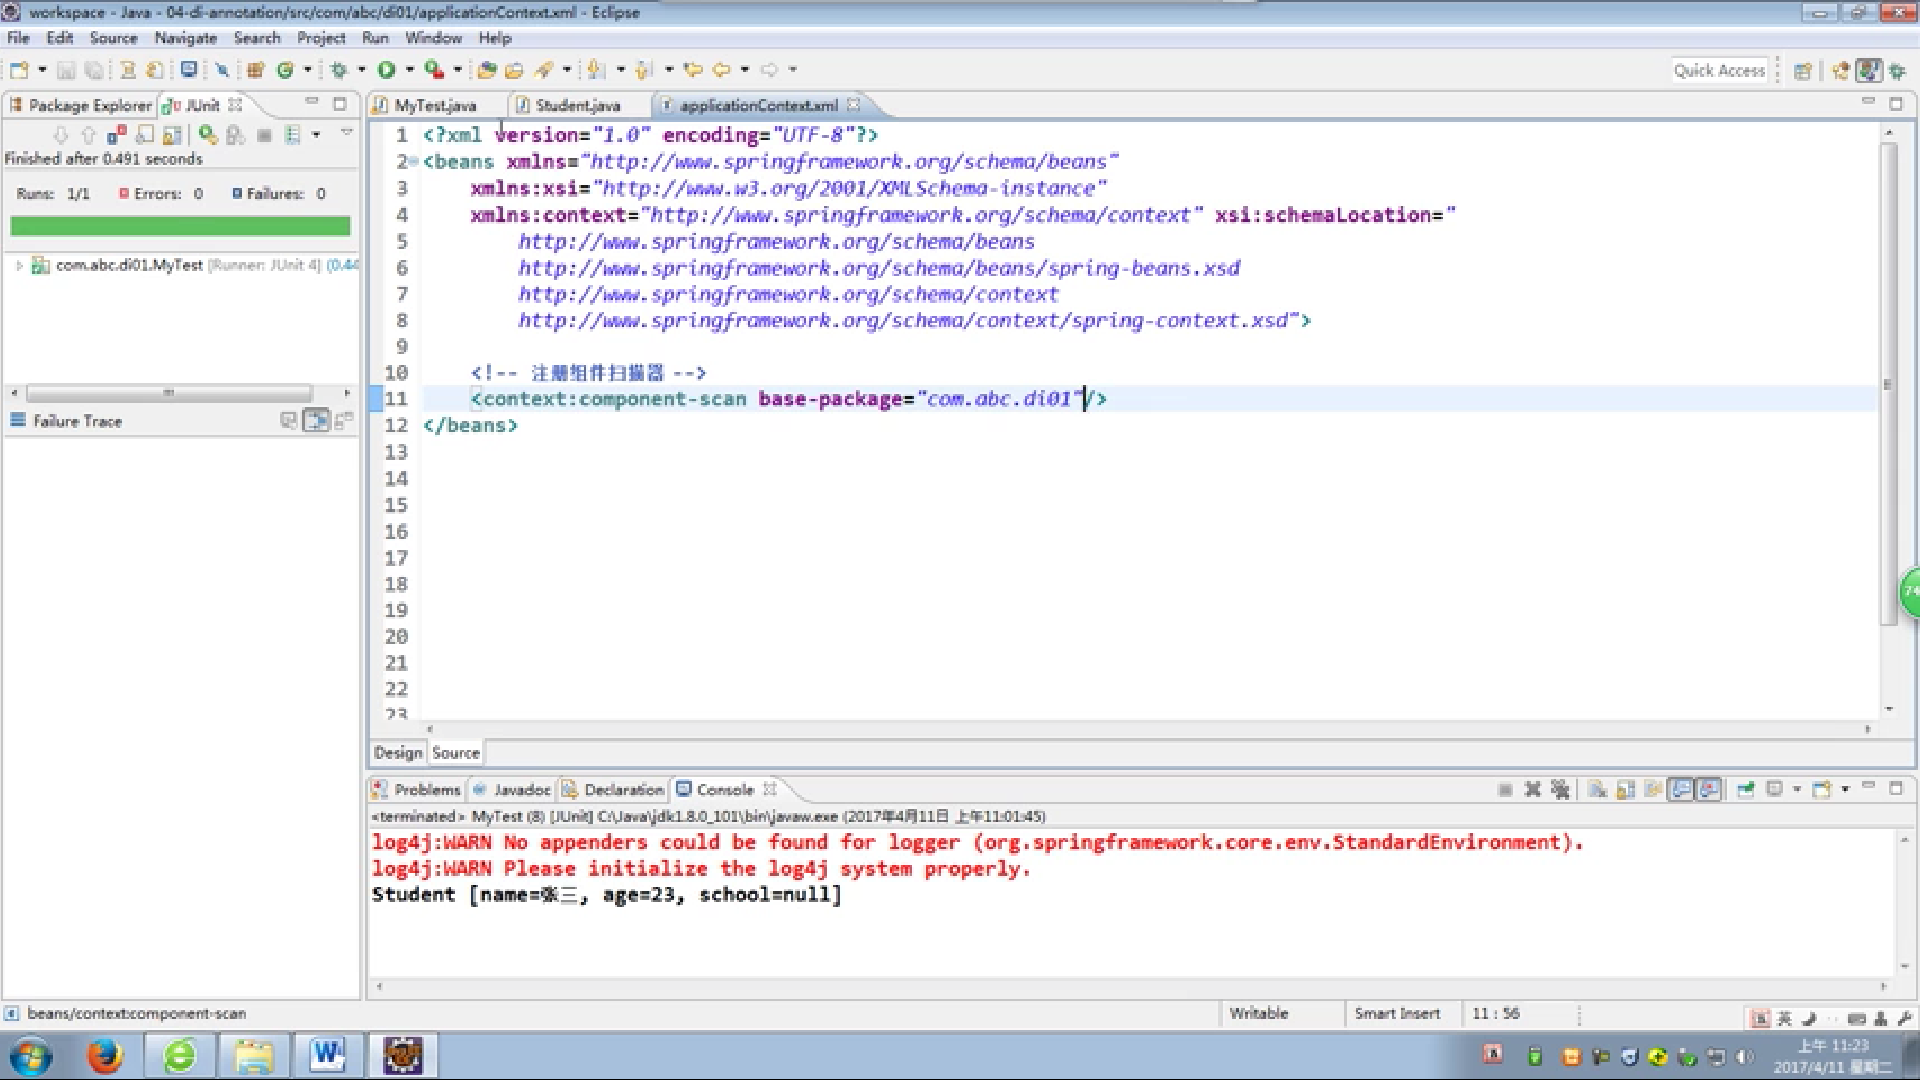Click the Remove All Terminated Launches icon
Screen dimensions: 1920x1080
click(1560, 790)
